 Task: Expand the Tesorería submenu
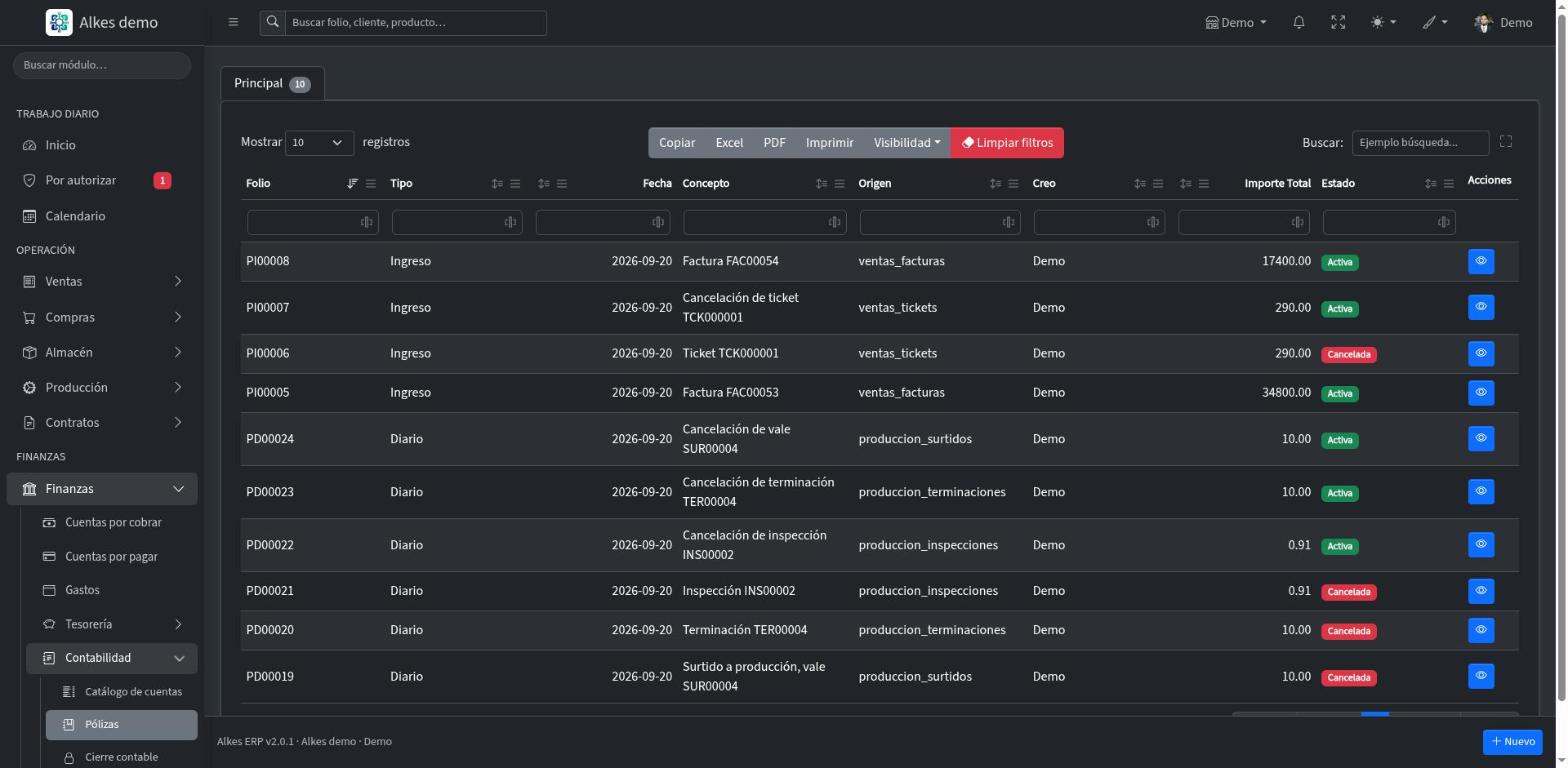coord(112,624)
